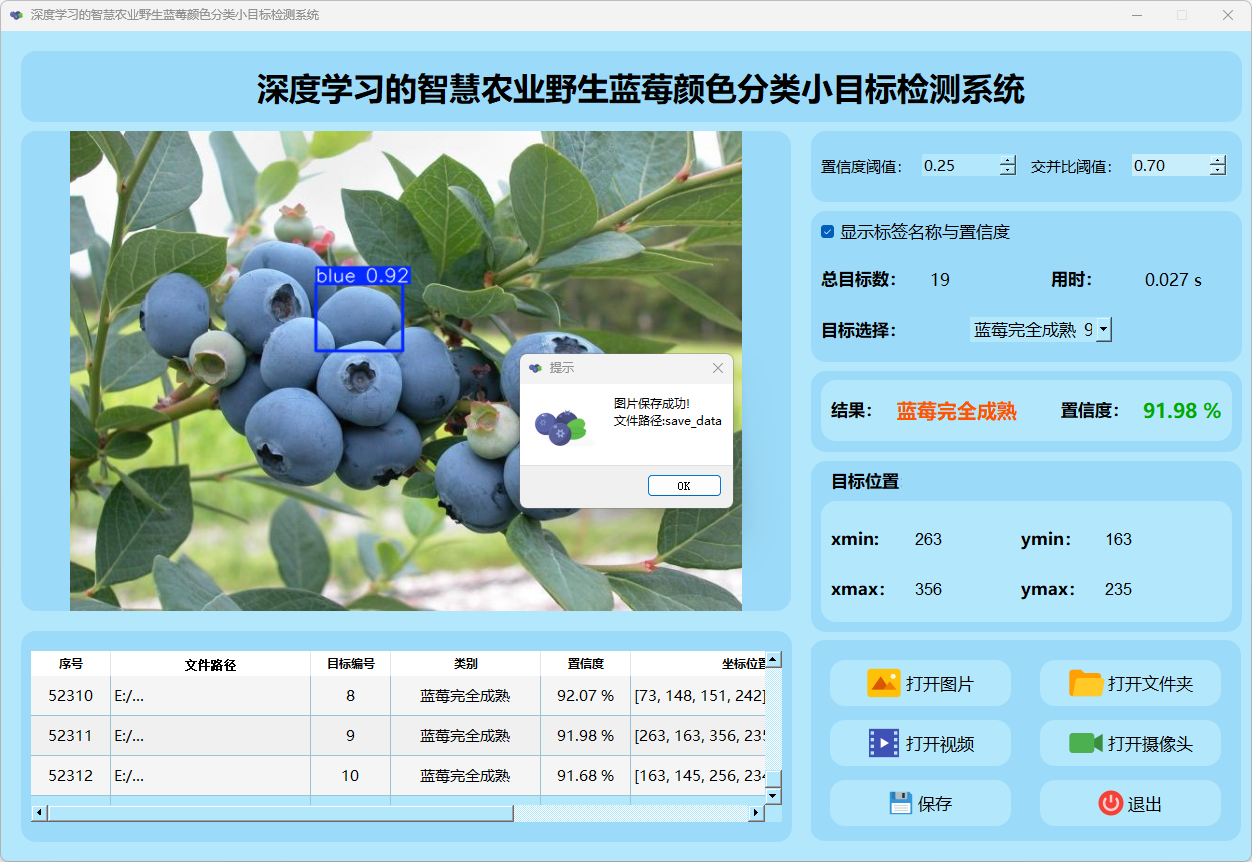
Task: Click the 文件路径 column header
Action: pos(211,664)
